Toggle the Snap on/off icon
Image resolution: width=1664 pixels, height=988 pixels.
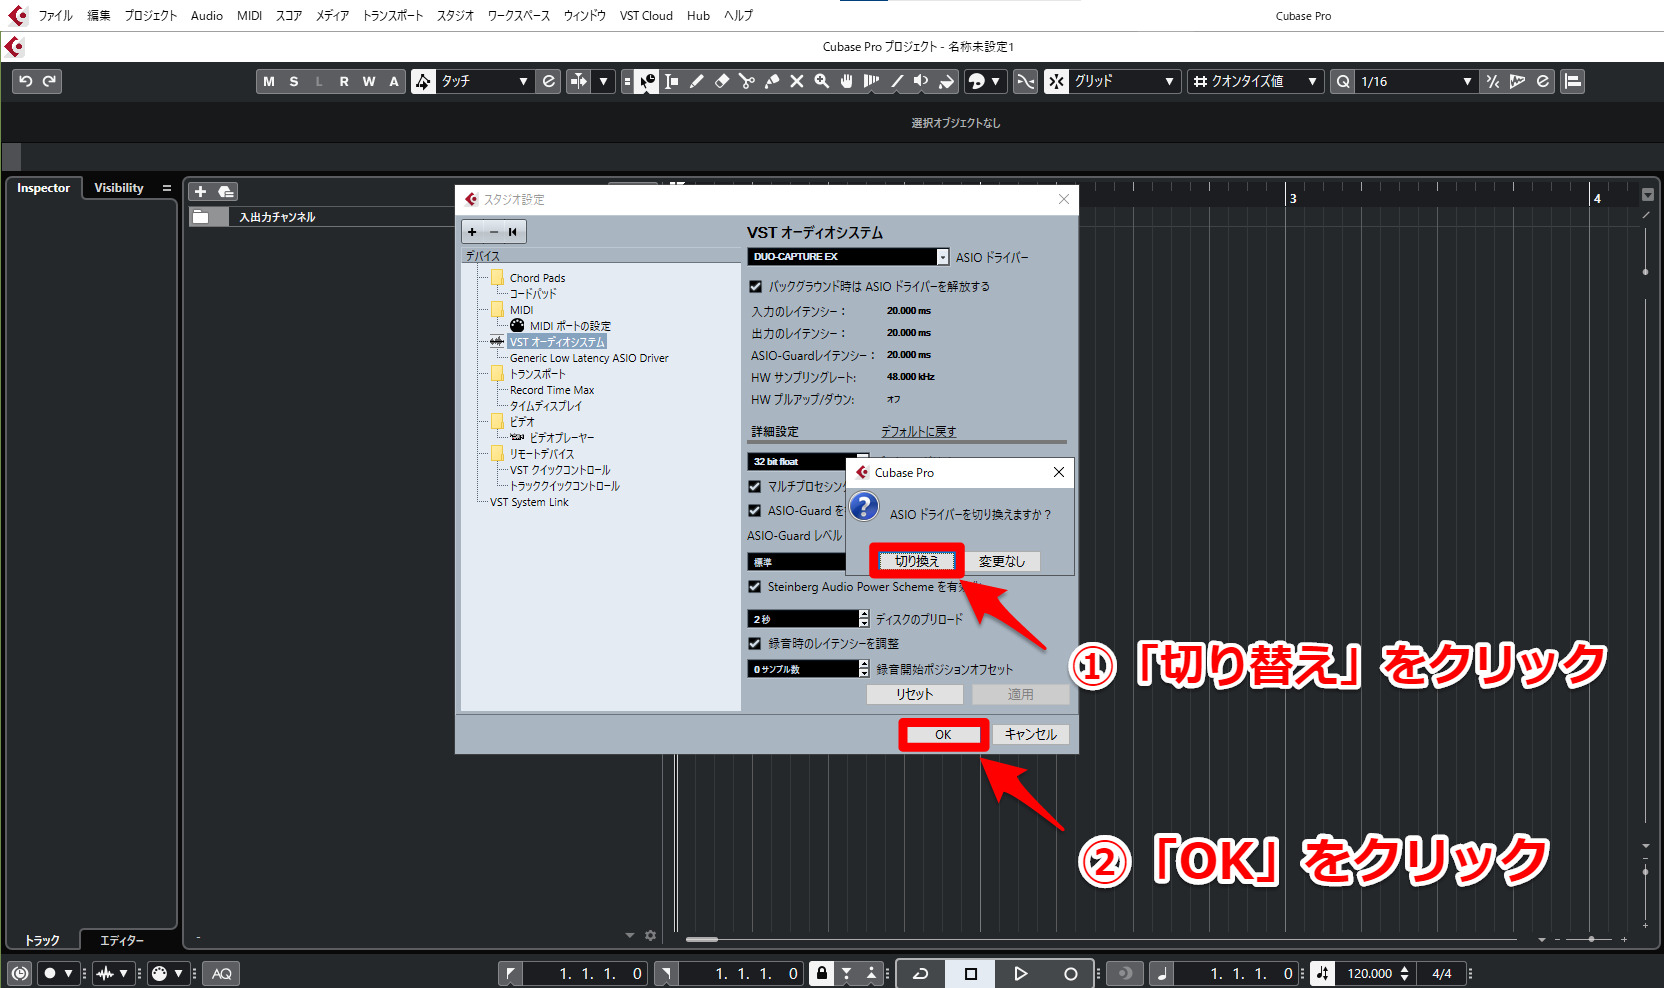(x=1057, y=81)
